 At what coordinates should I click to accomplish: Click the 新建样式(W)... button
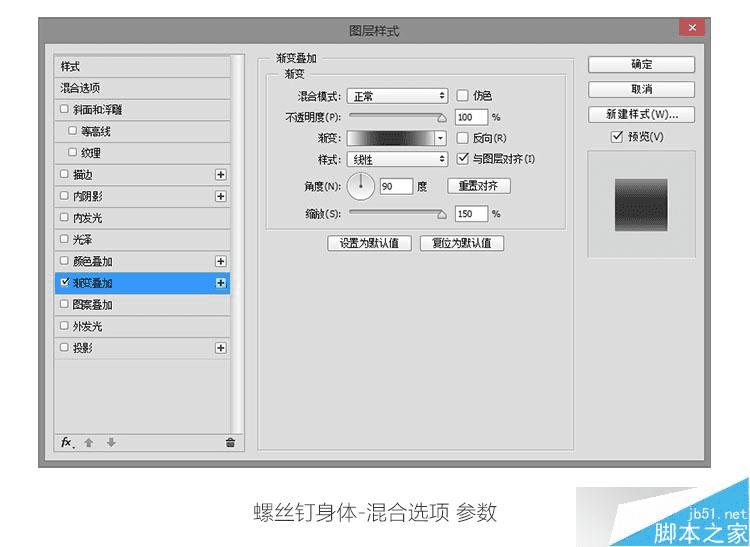click(x=641, y=114)
